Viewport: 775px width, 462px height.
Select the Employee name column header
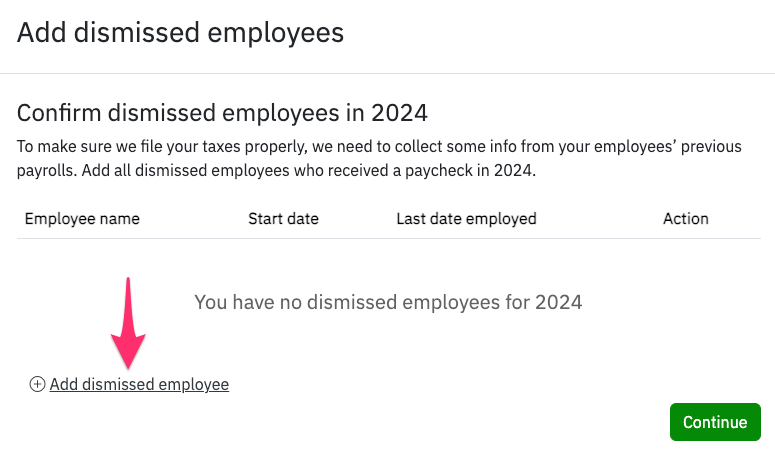[x=82, y=218]
